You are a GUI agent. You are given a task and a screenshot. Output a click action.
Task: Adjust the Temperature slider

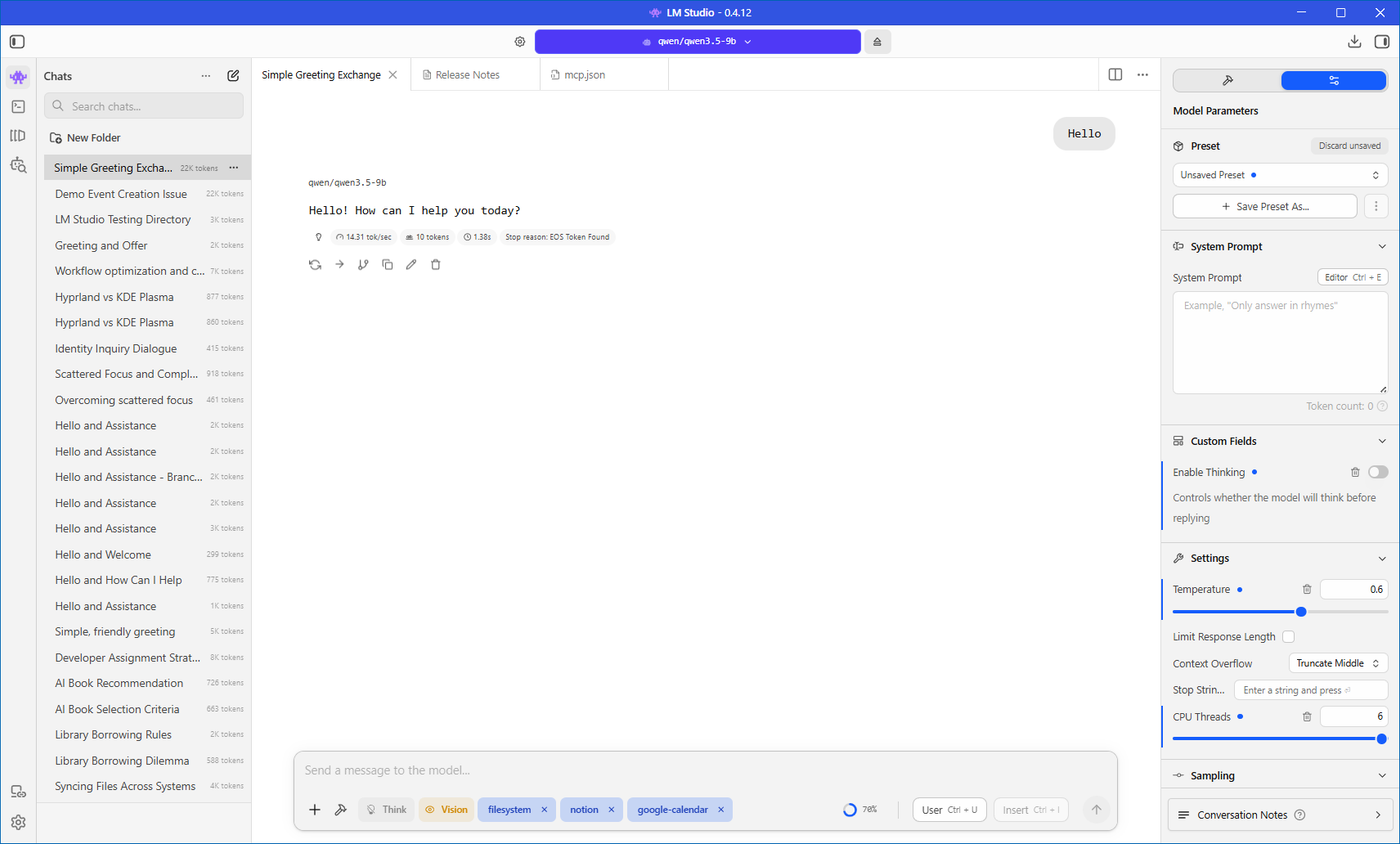click(x=1280, y=611)
